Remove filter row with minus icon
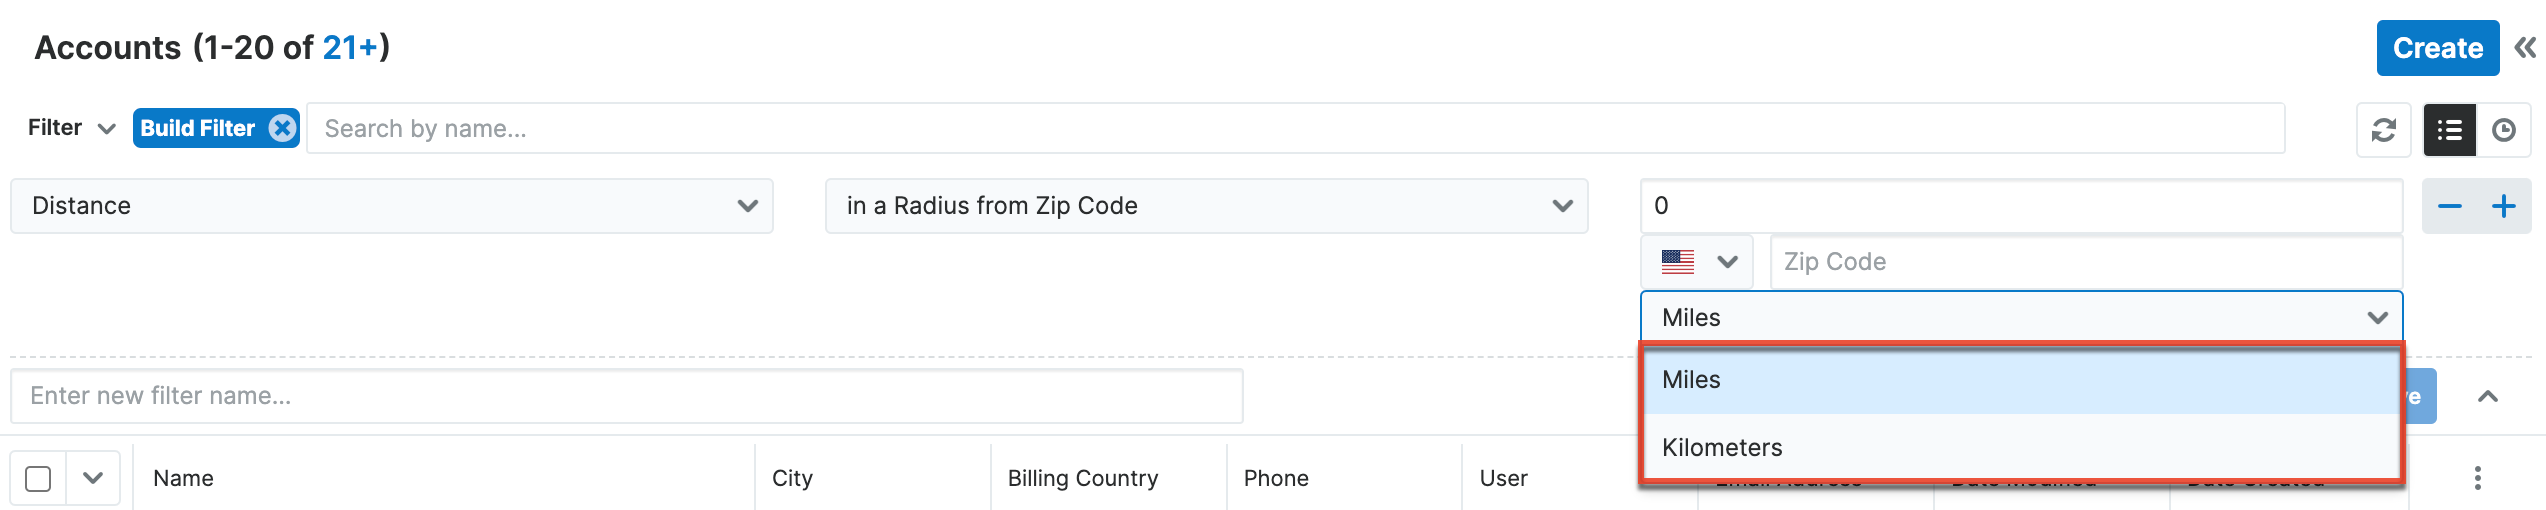 (x=2449, y=206)
